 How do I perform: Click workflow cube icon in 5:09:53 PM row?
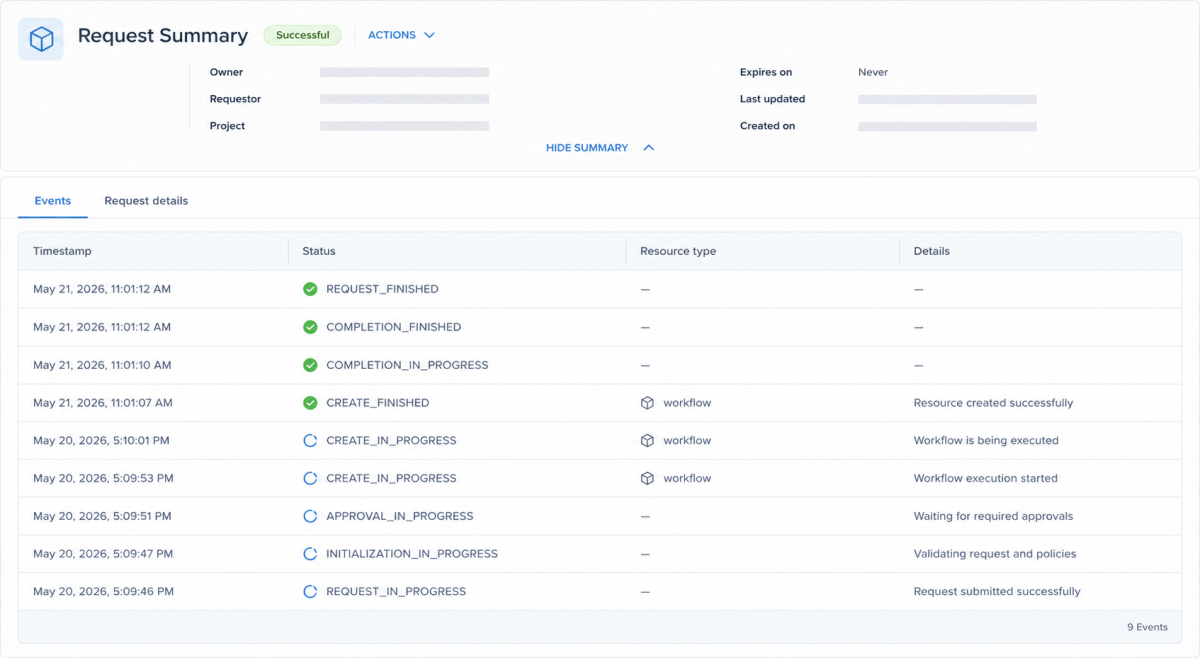[x=647, y=478]
